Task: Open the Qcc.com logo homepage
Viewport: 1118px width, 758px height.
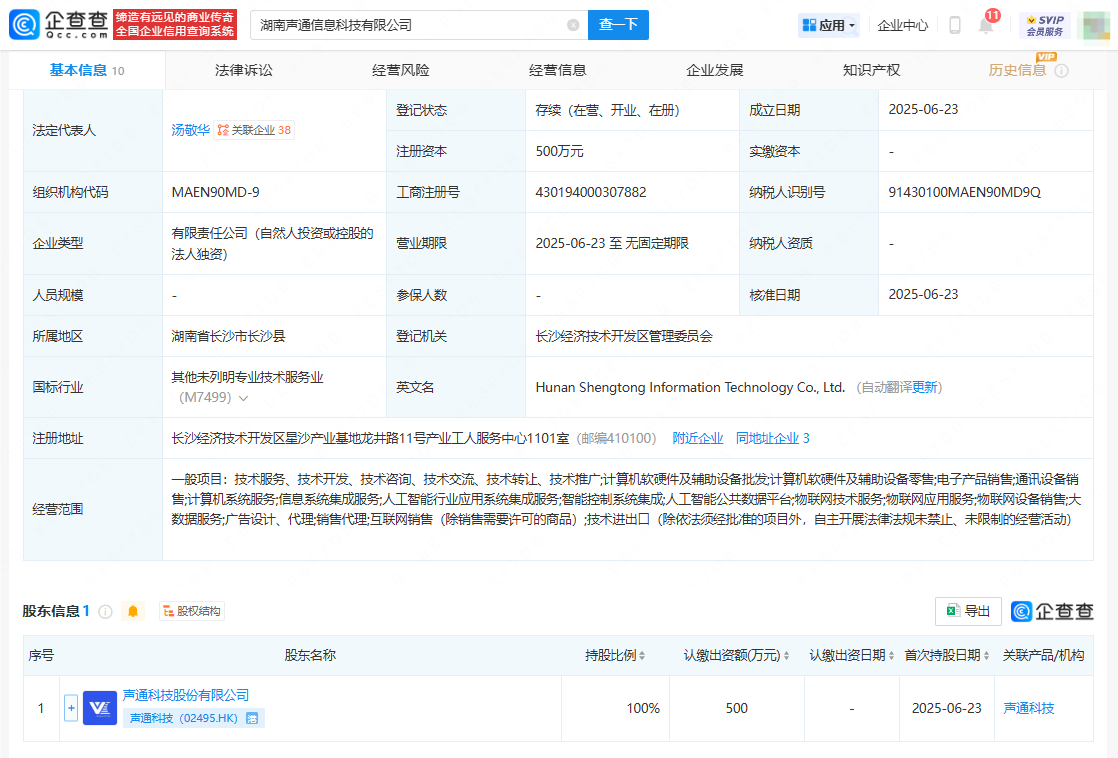Action: point(59,24)
